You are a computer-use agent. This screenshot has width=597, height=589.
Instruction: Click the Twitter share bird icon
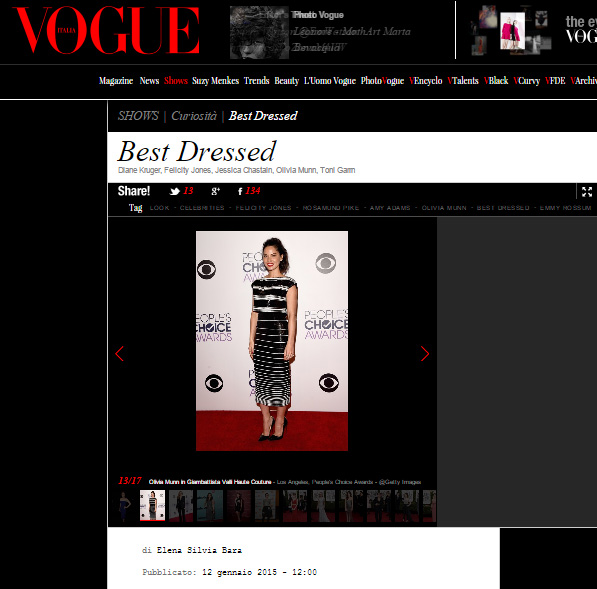point(175,191)
